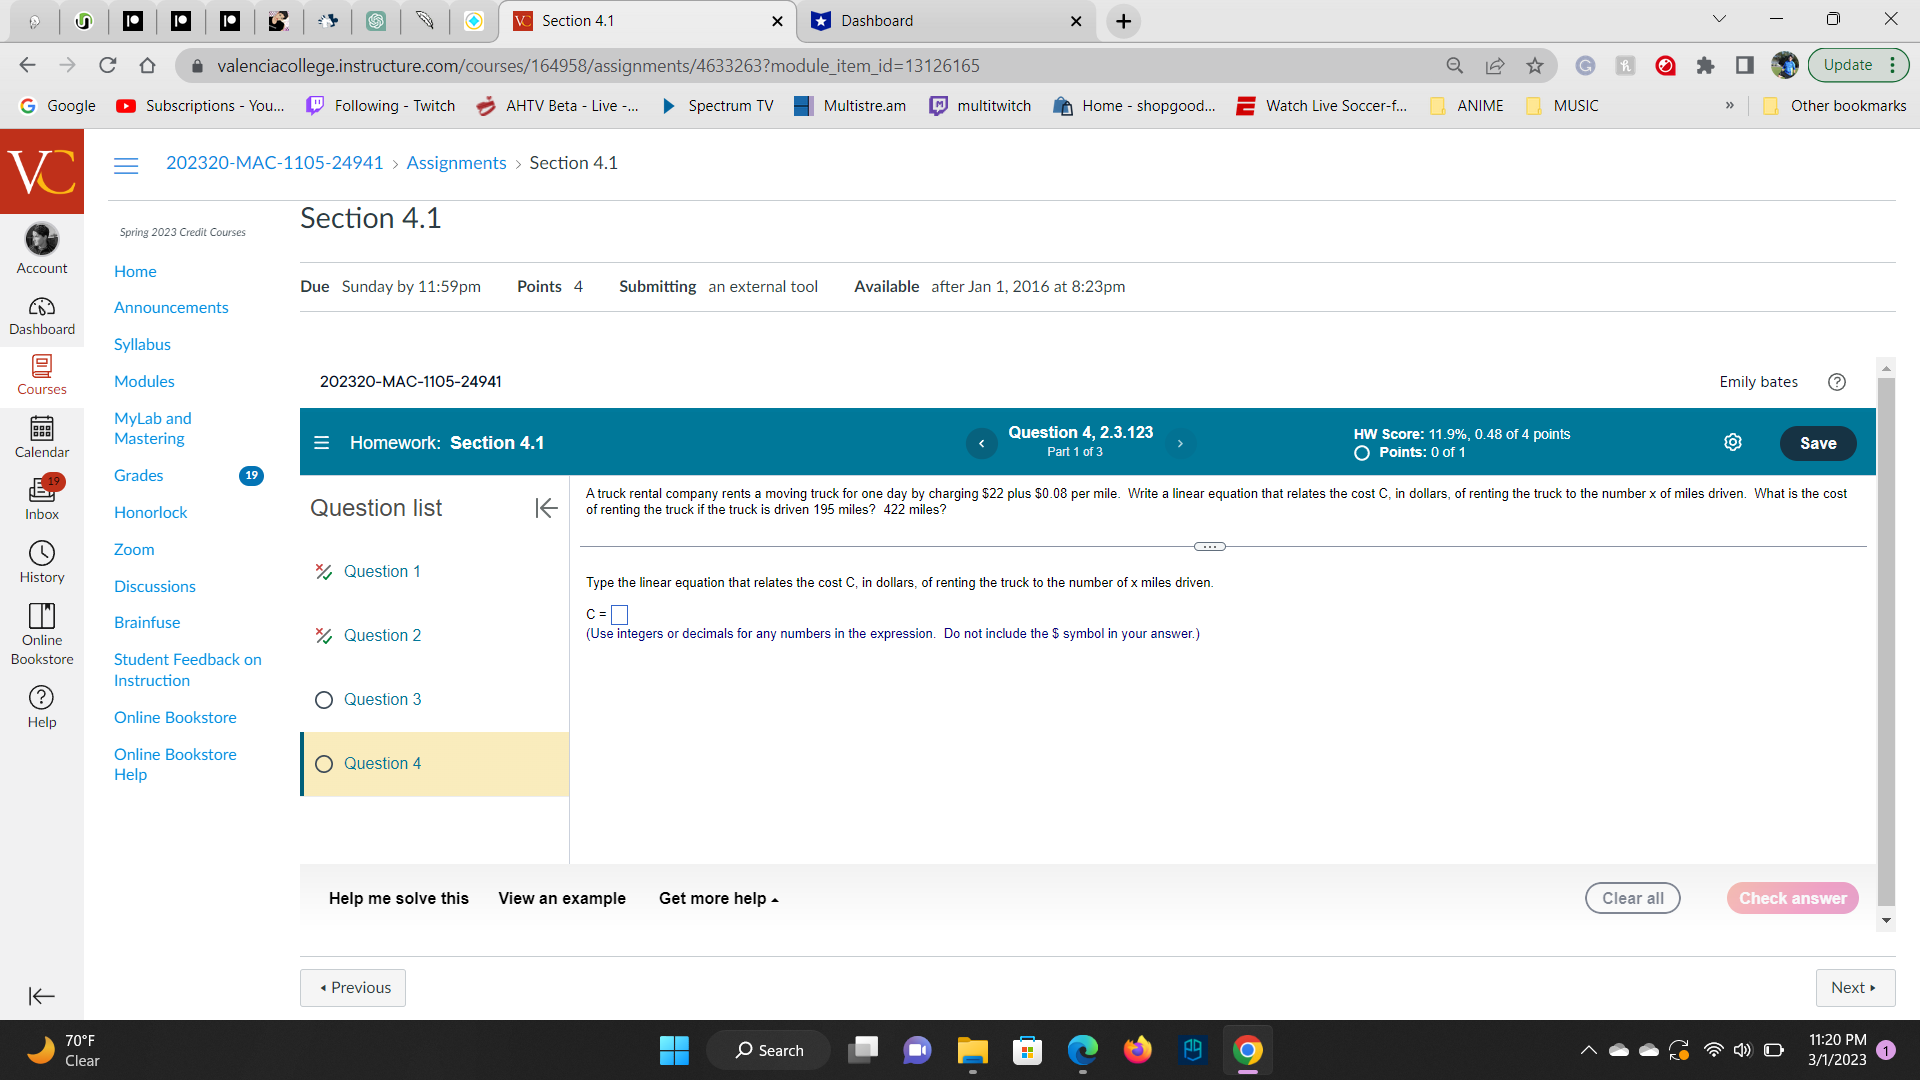This screenshot has height=1080, width=1920.
Task: Open the Assignments breadcrumb link
Action: pyautogui.click(x=456, y=162)
